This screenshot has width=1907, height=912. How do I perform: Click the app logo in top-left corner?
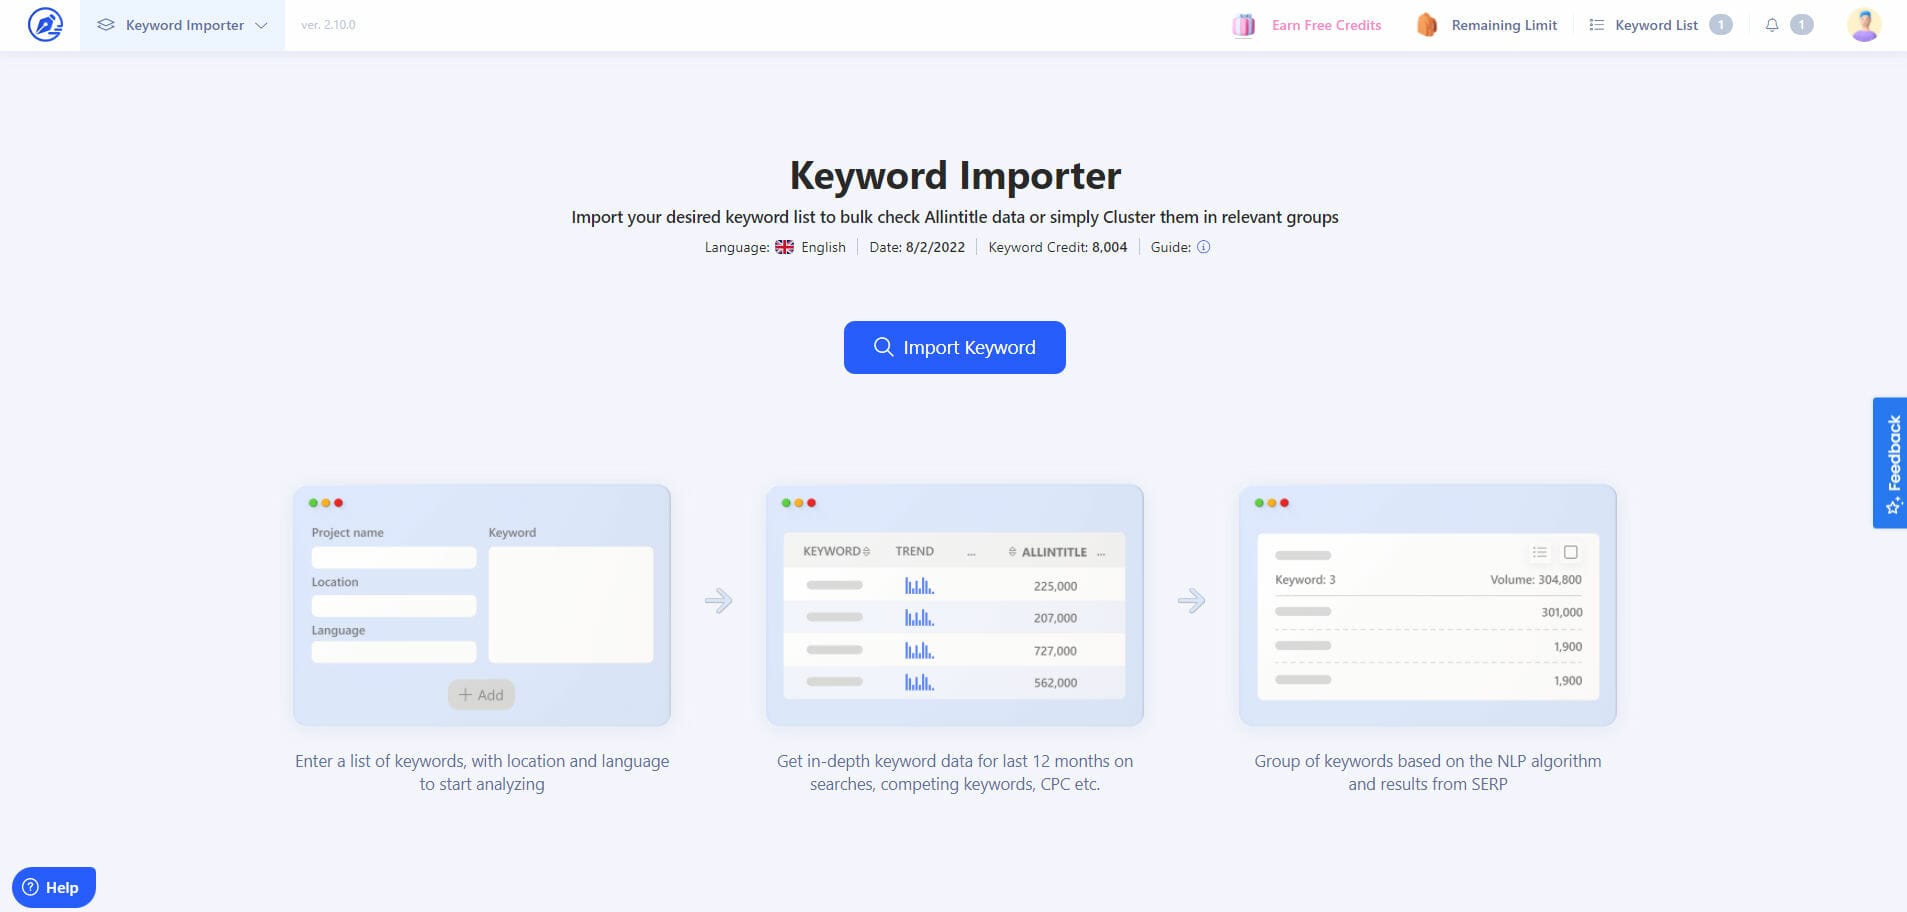(45, 25)
